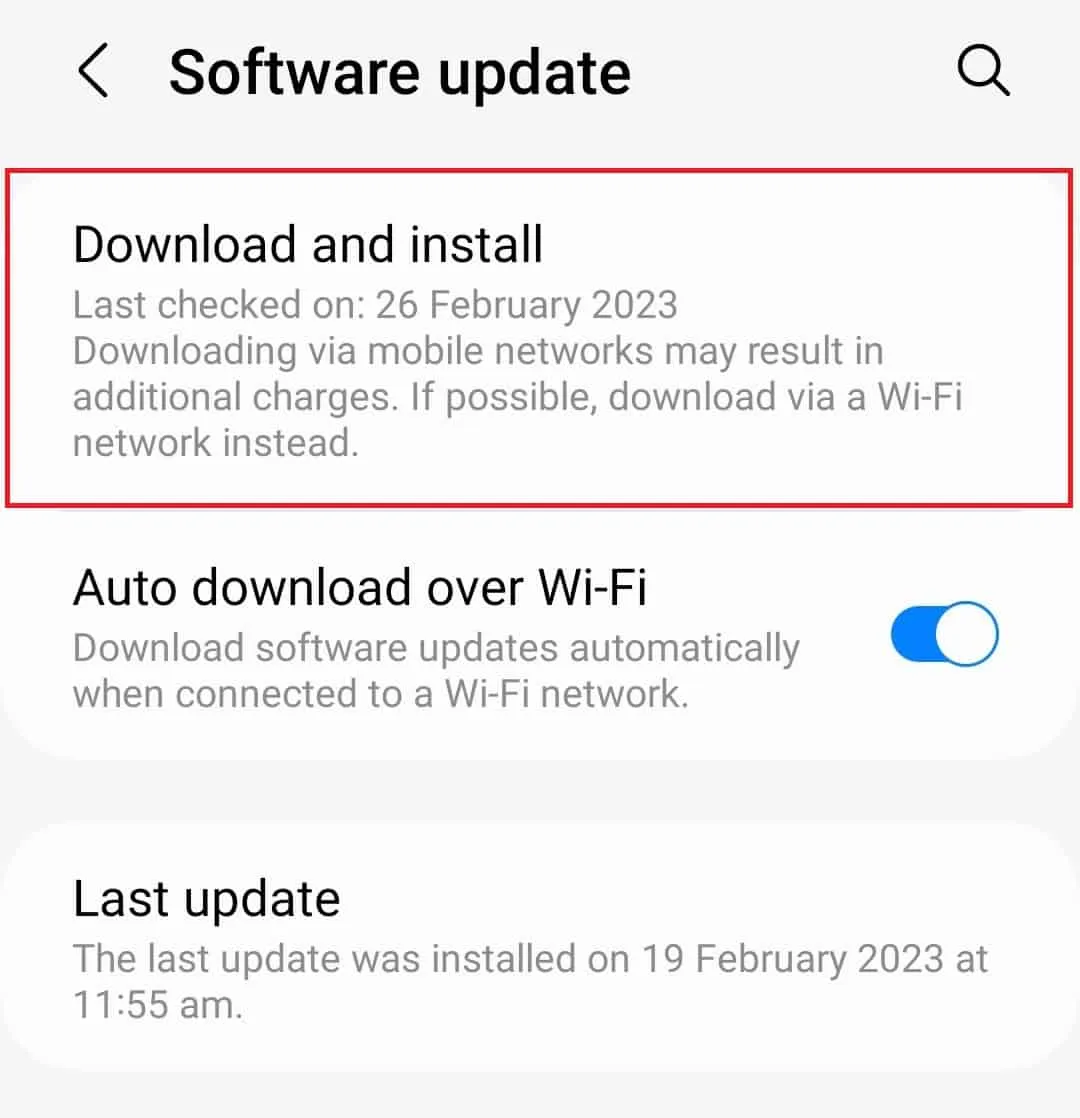Click the 'network instead.' line of warning
1080x1118 pixels.
point(215,443)
